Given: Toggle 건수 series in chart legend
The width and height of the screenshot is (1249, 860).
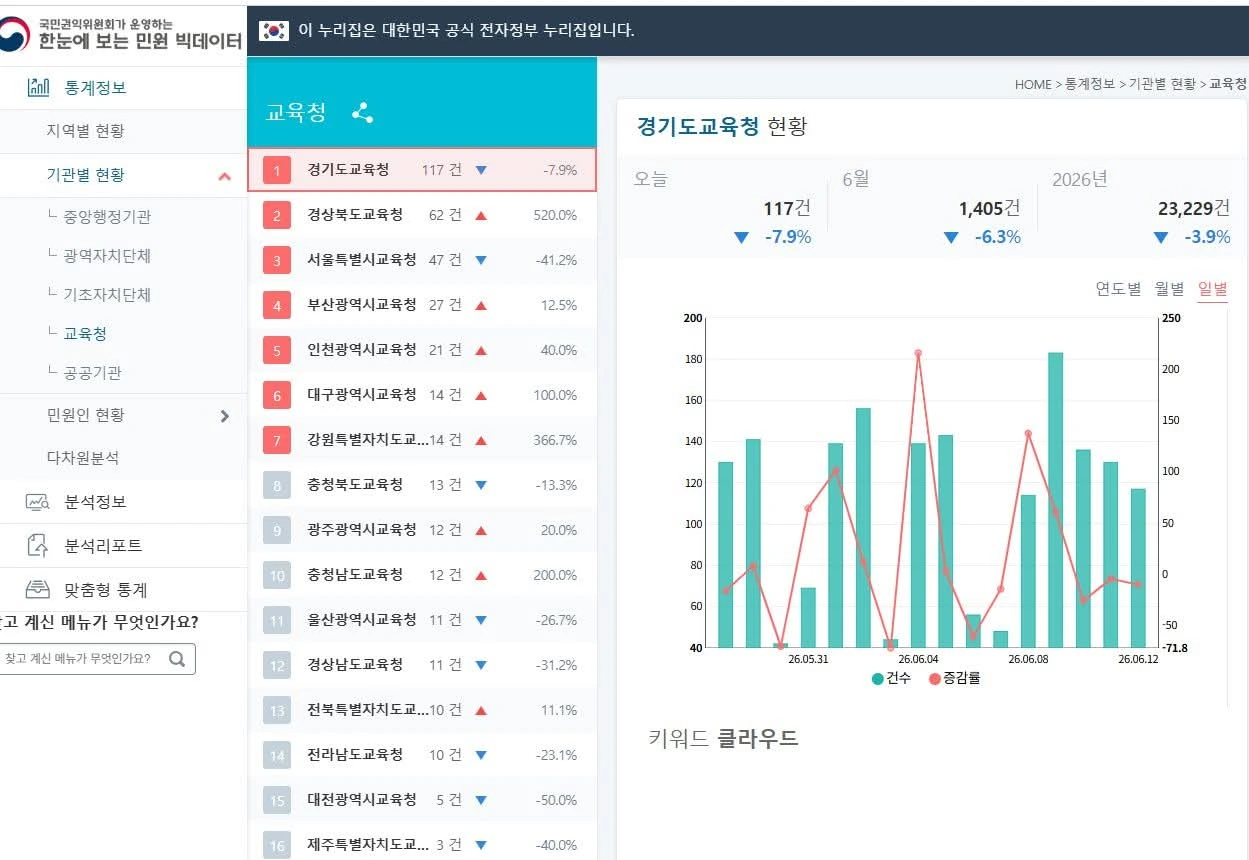Looking at the screenshot, I should coord(891,678).
